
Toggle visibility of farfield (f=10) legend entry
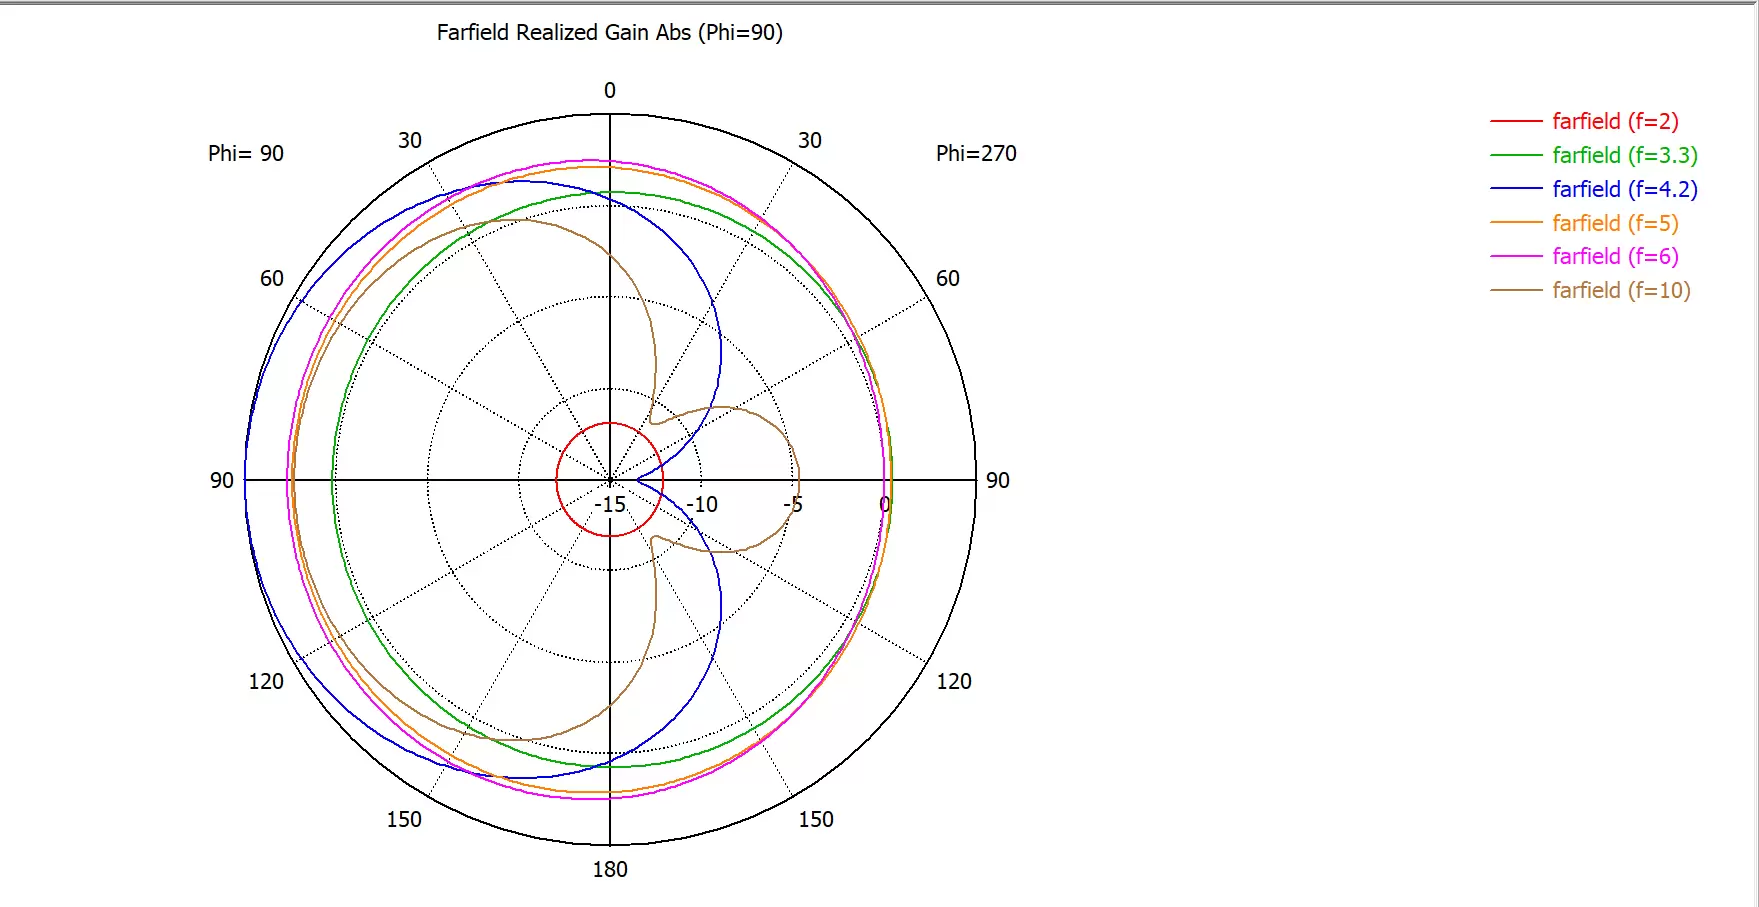point(1620,290)
